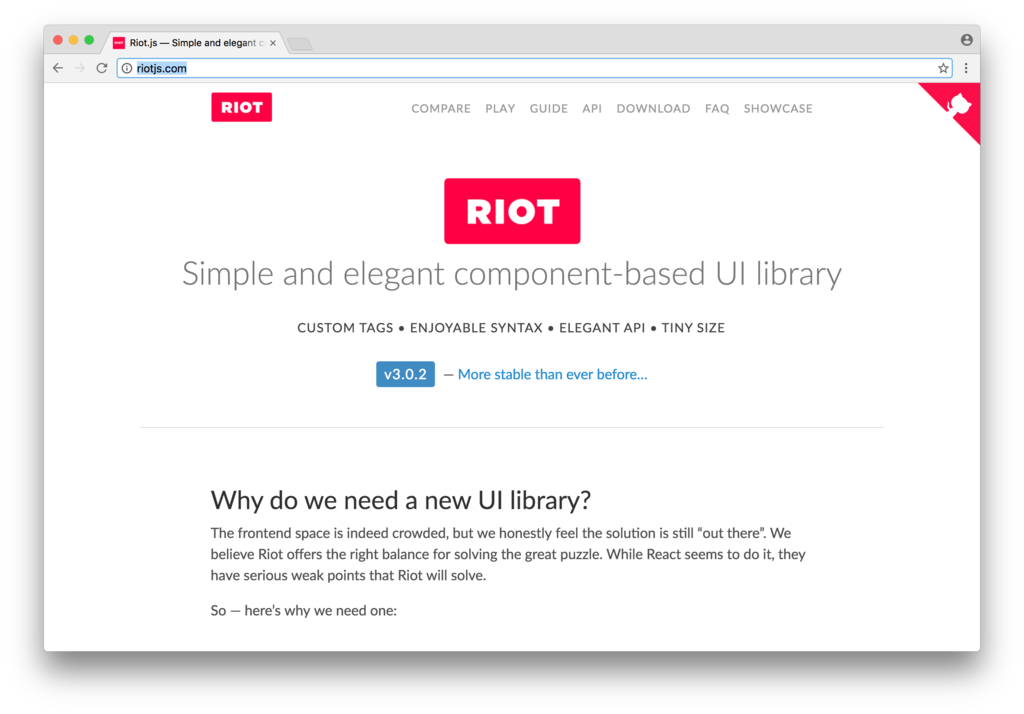
Task: Click the 'CUSTOM TAGS' text
Action: (345, 328)
